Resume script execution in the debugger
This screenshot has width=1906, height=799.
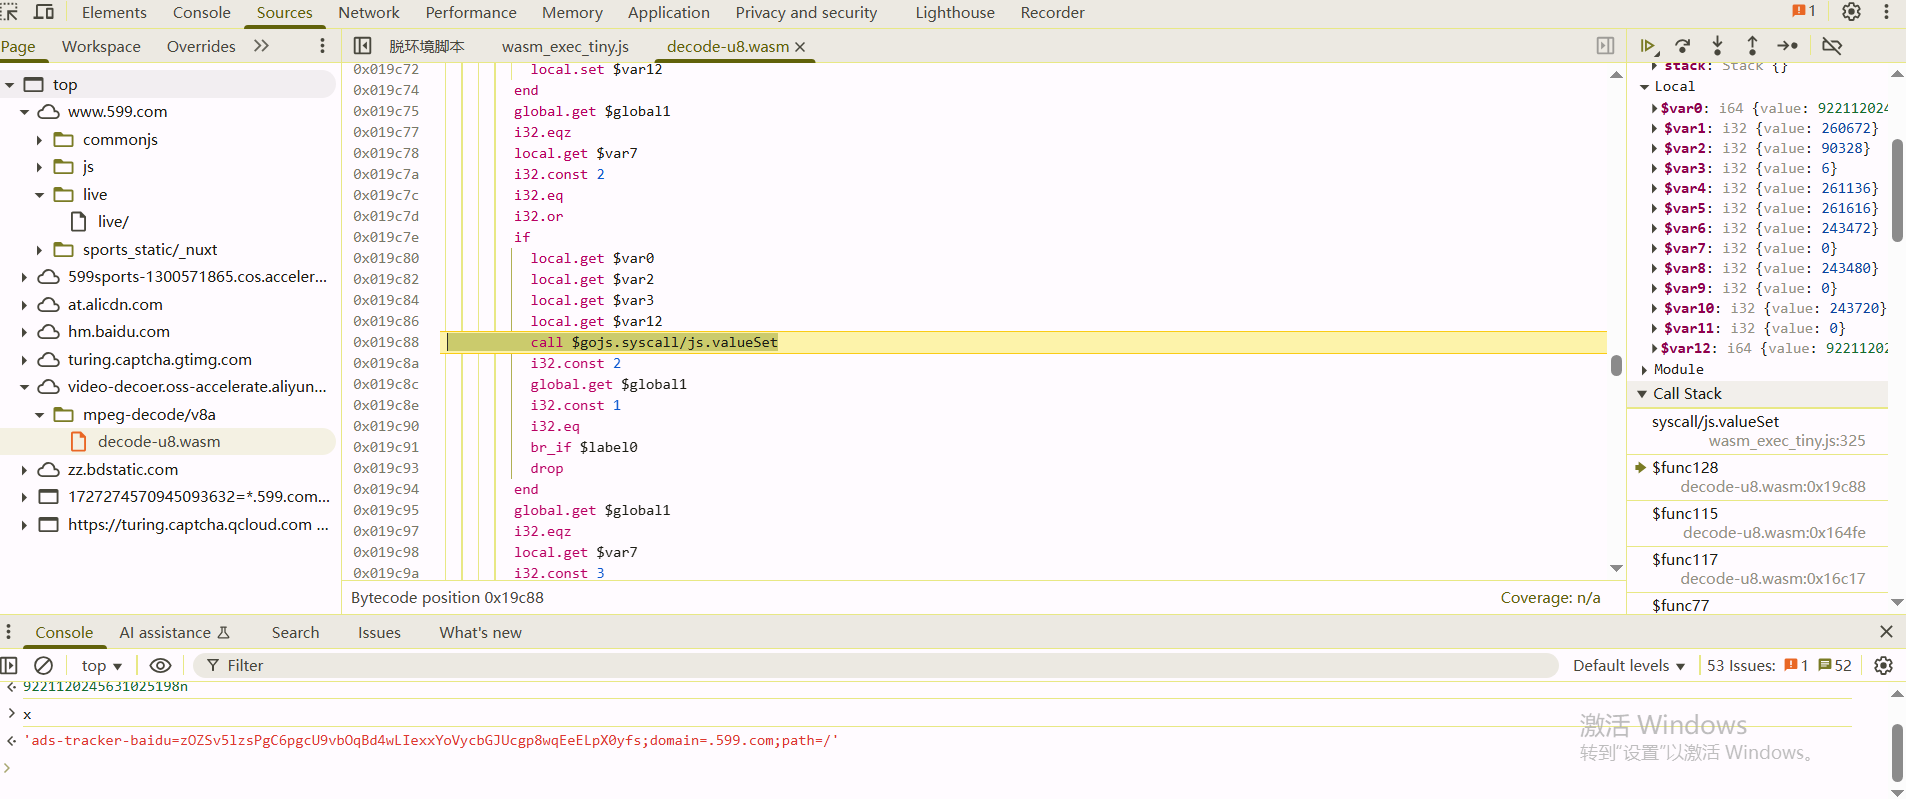(1648, 46)
